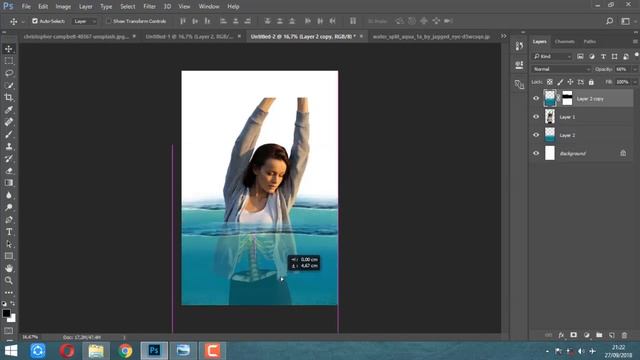Image resolution: width=640 pixels, height=360 pixels.
Task: Switch to the Paths tab
Action: (x=589, y=42)
